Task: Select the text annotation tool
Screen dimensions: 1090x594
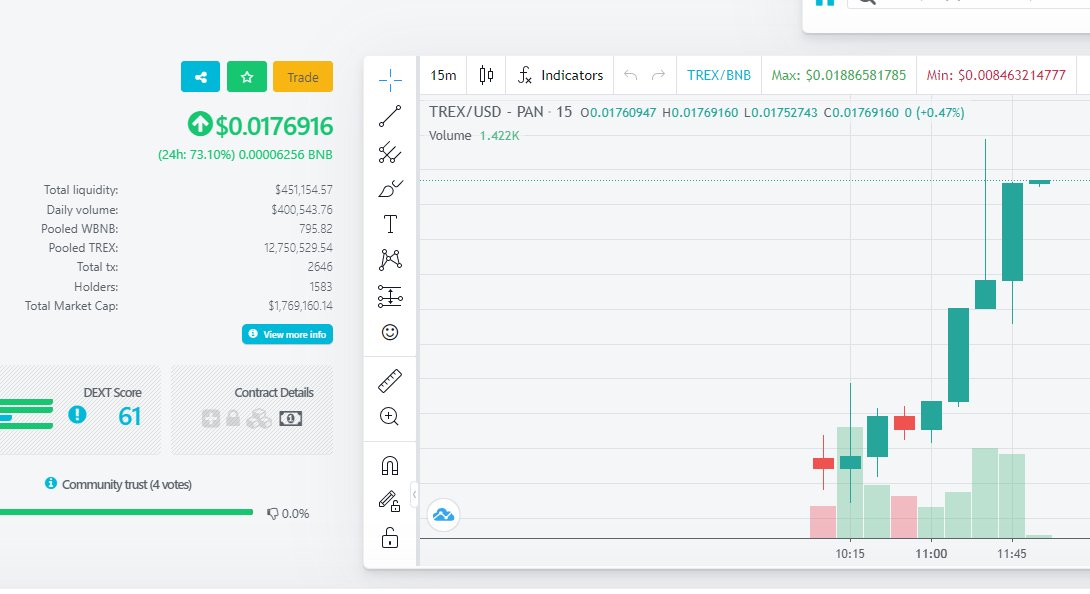Action: [x=390, y=224]
